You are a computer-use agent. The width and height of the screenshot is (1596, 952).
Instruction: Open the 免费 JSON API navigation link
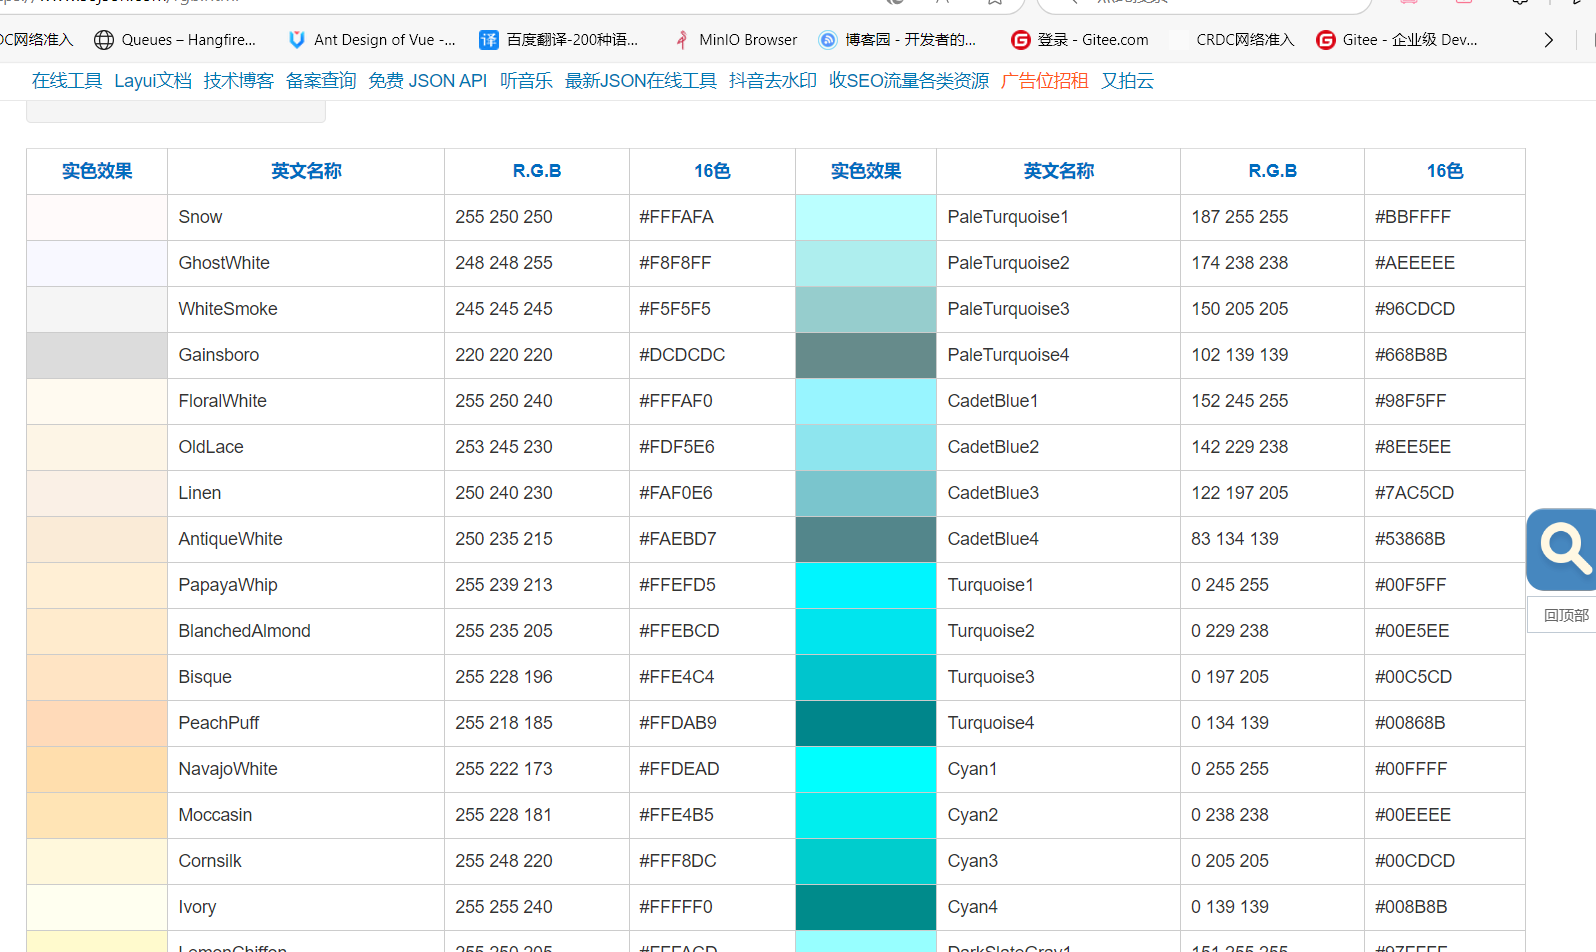[x=428, y=81]
